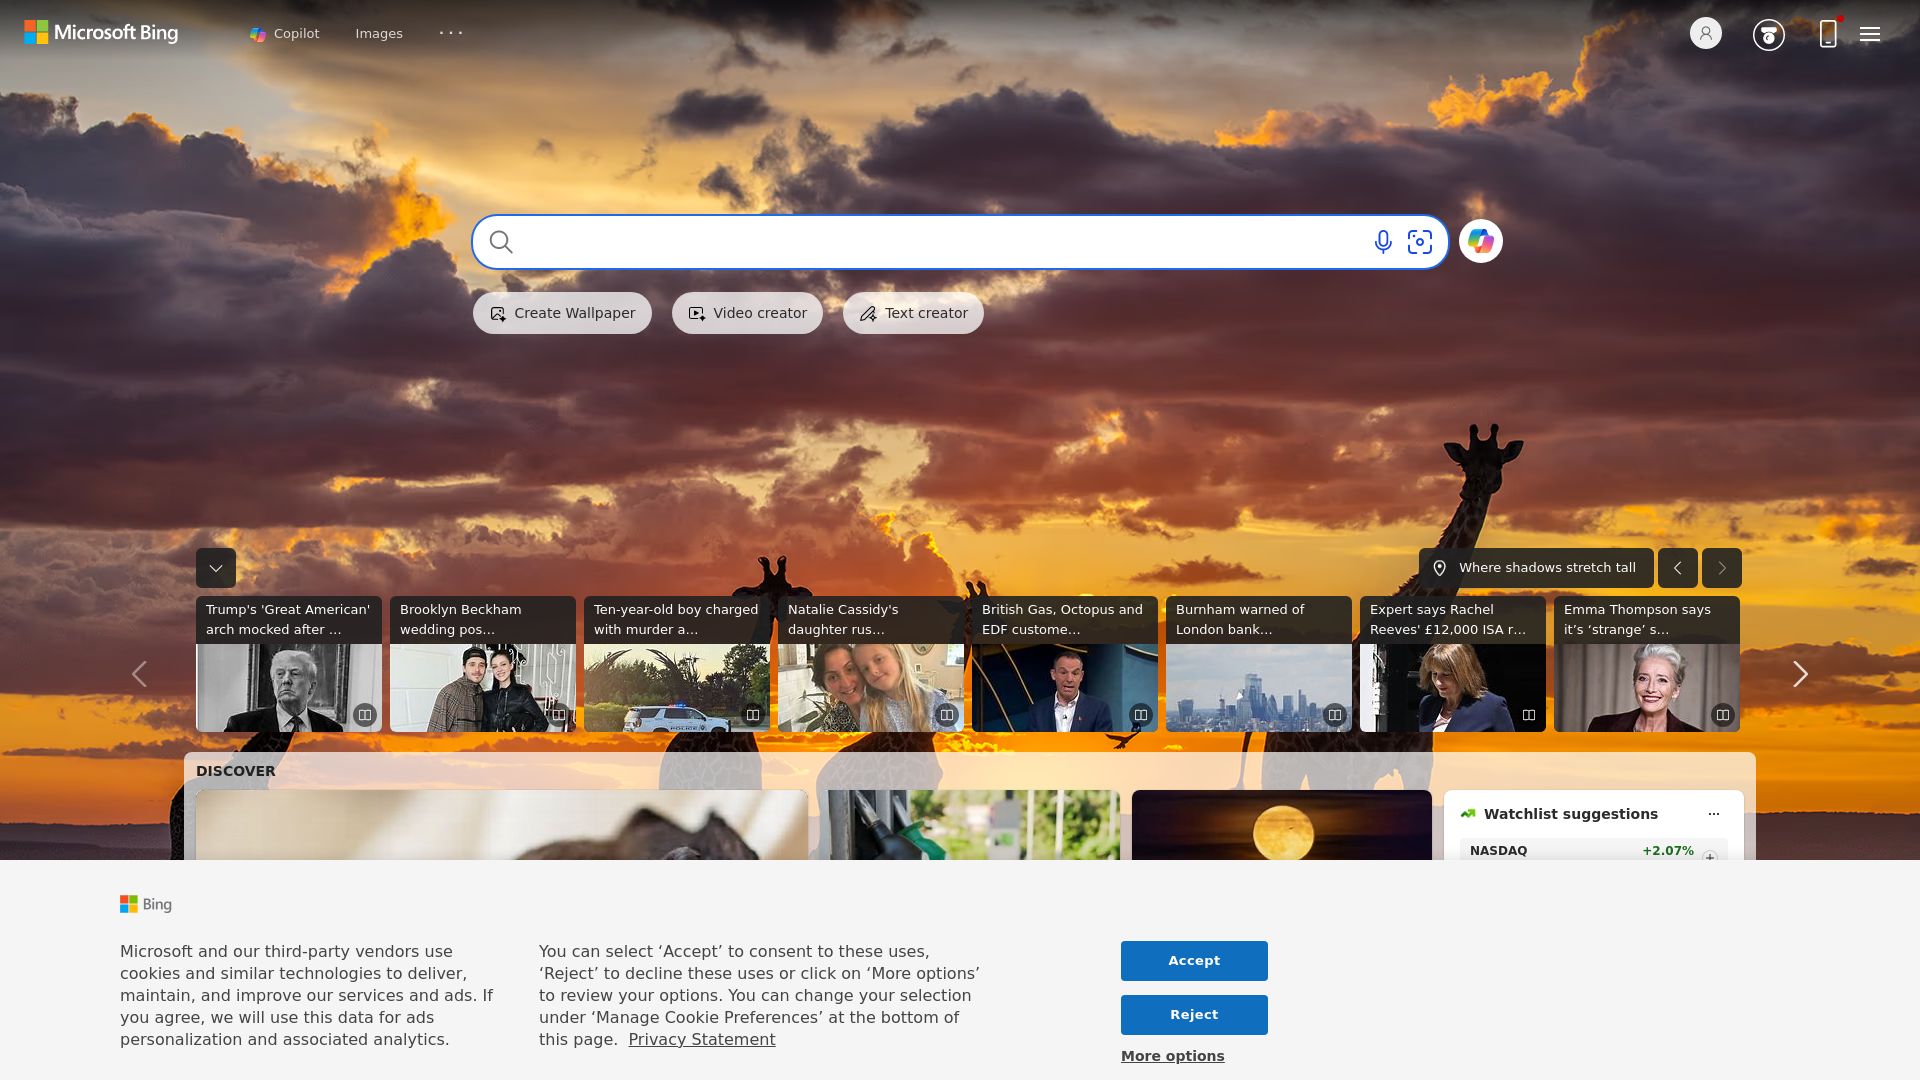Click reader icon on Ten-year-old boy card
The image size is (1920, 1080).
753,715
